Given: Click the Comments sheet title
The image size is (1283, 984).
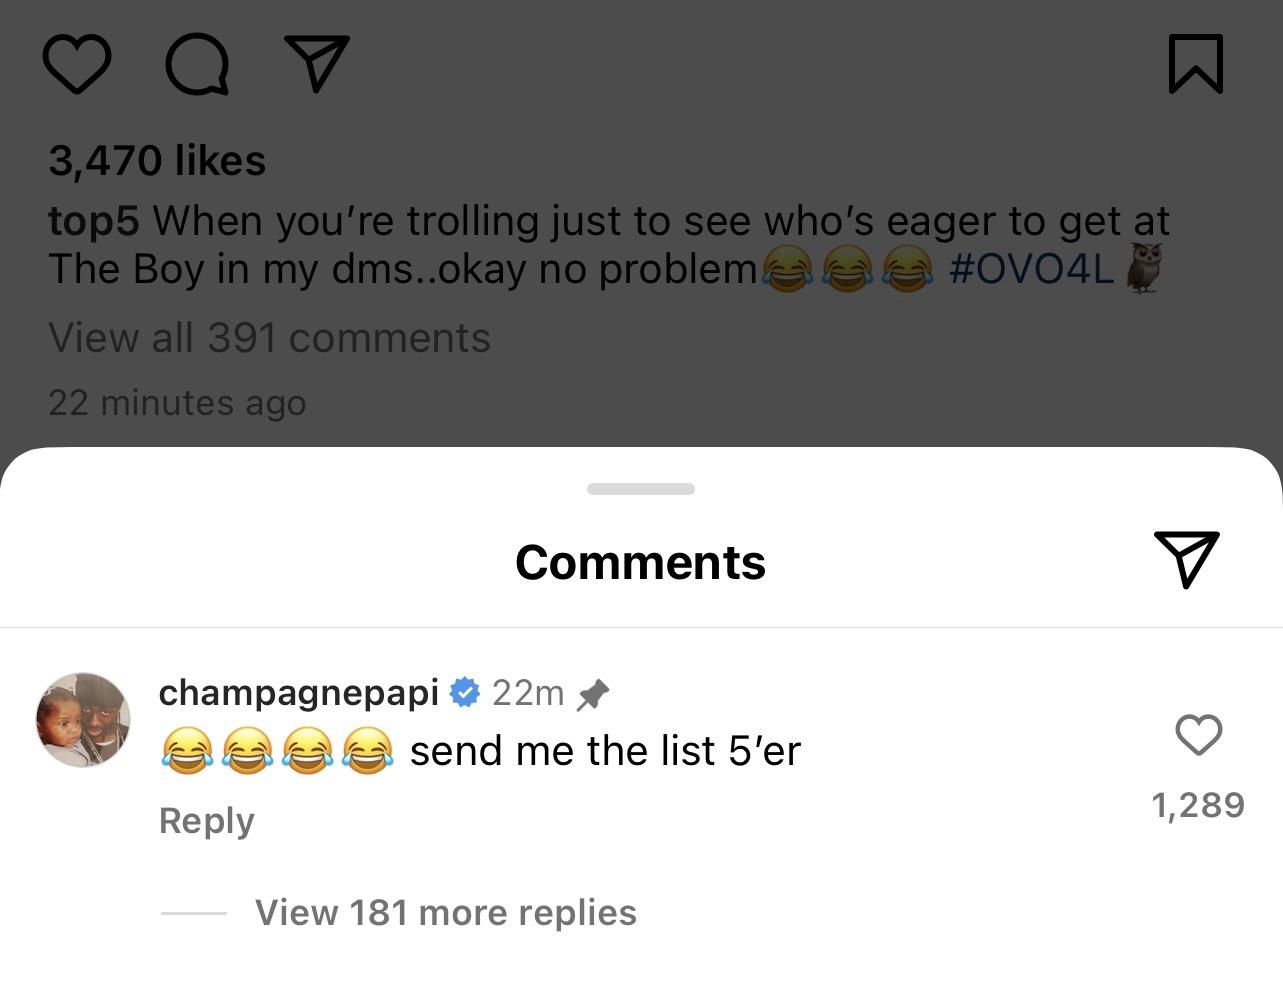Looking at the screenshot, I should [x=640, y=562].
